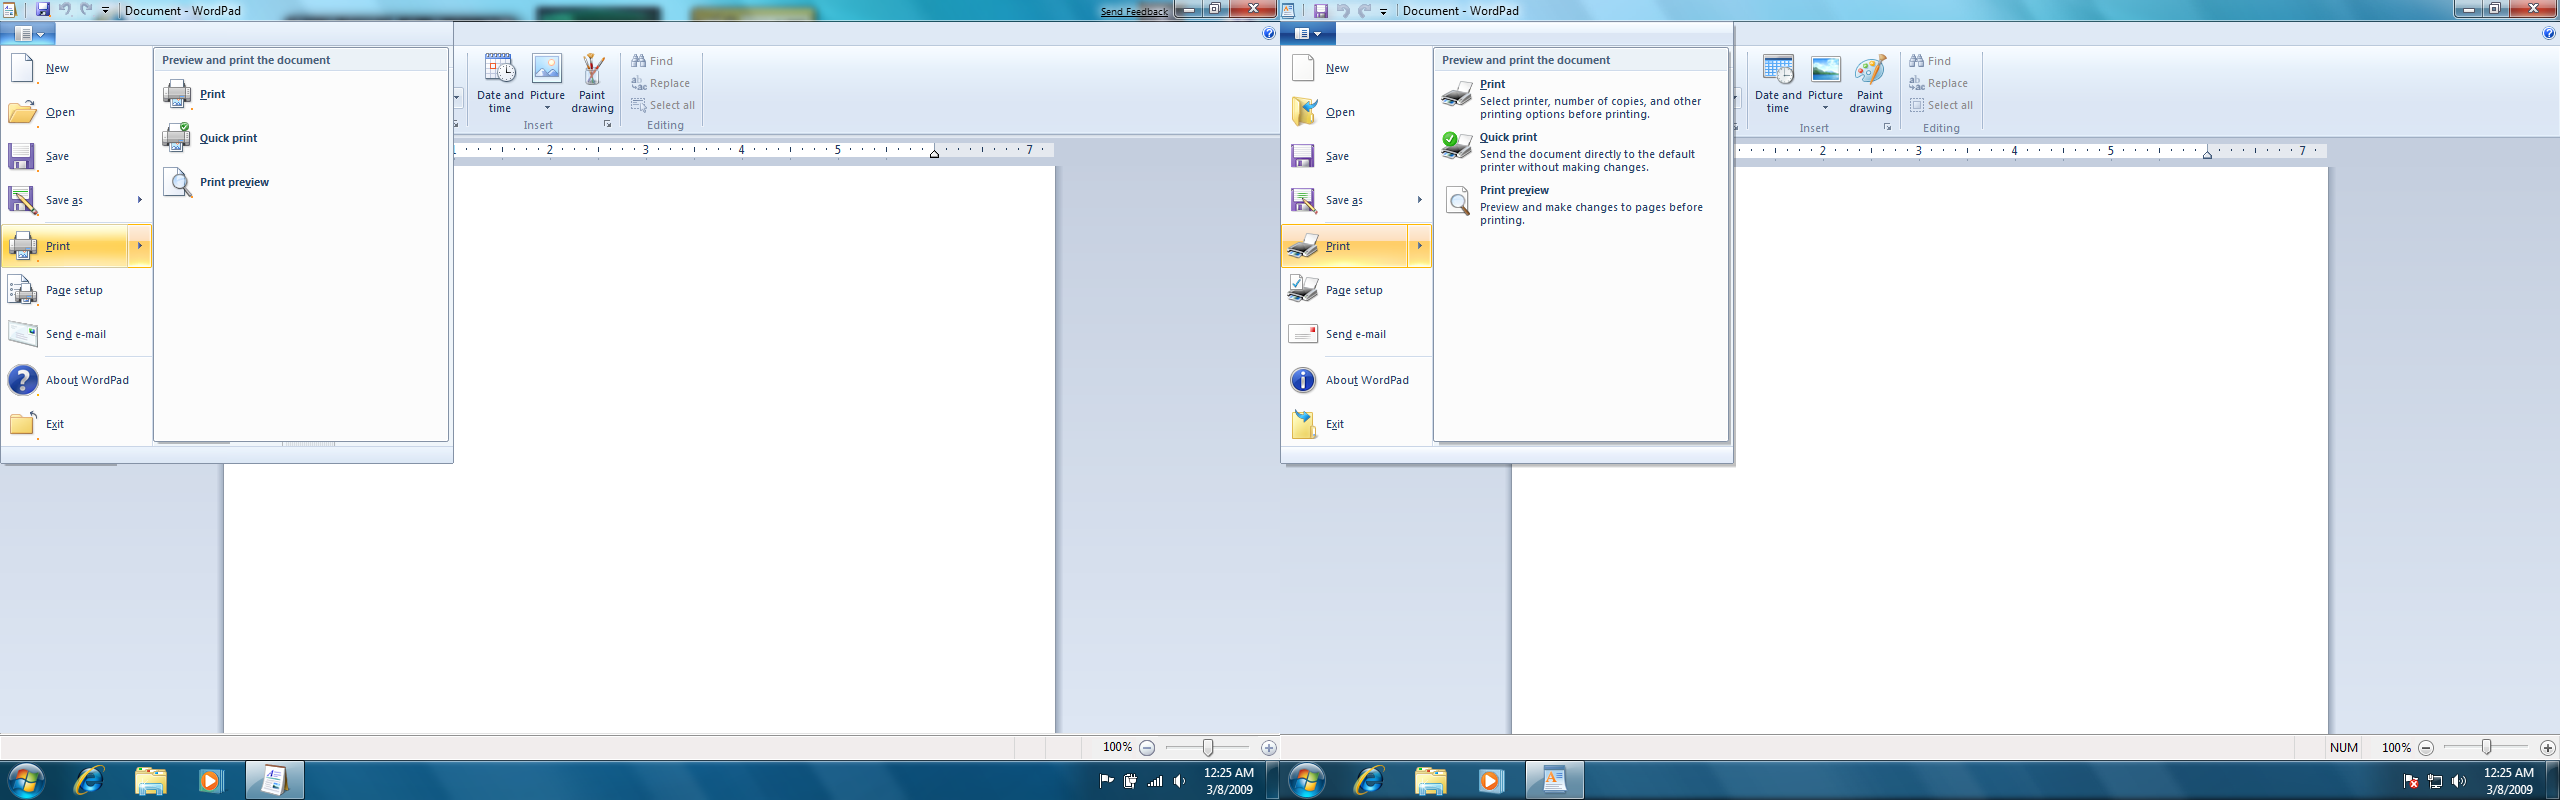Open Windows Explorer folder on right taskbar
Screen dimensions: 2560x800
[1430, 780]
